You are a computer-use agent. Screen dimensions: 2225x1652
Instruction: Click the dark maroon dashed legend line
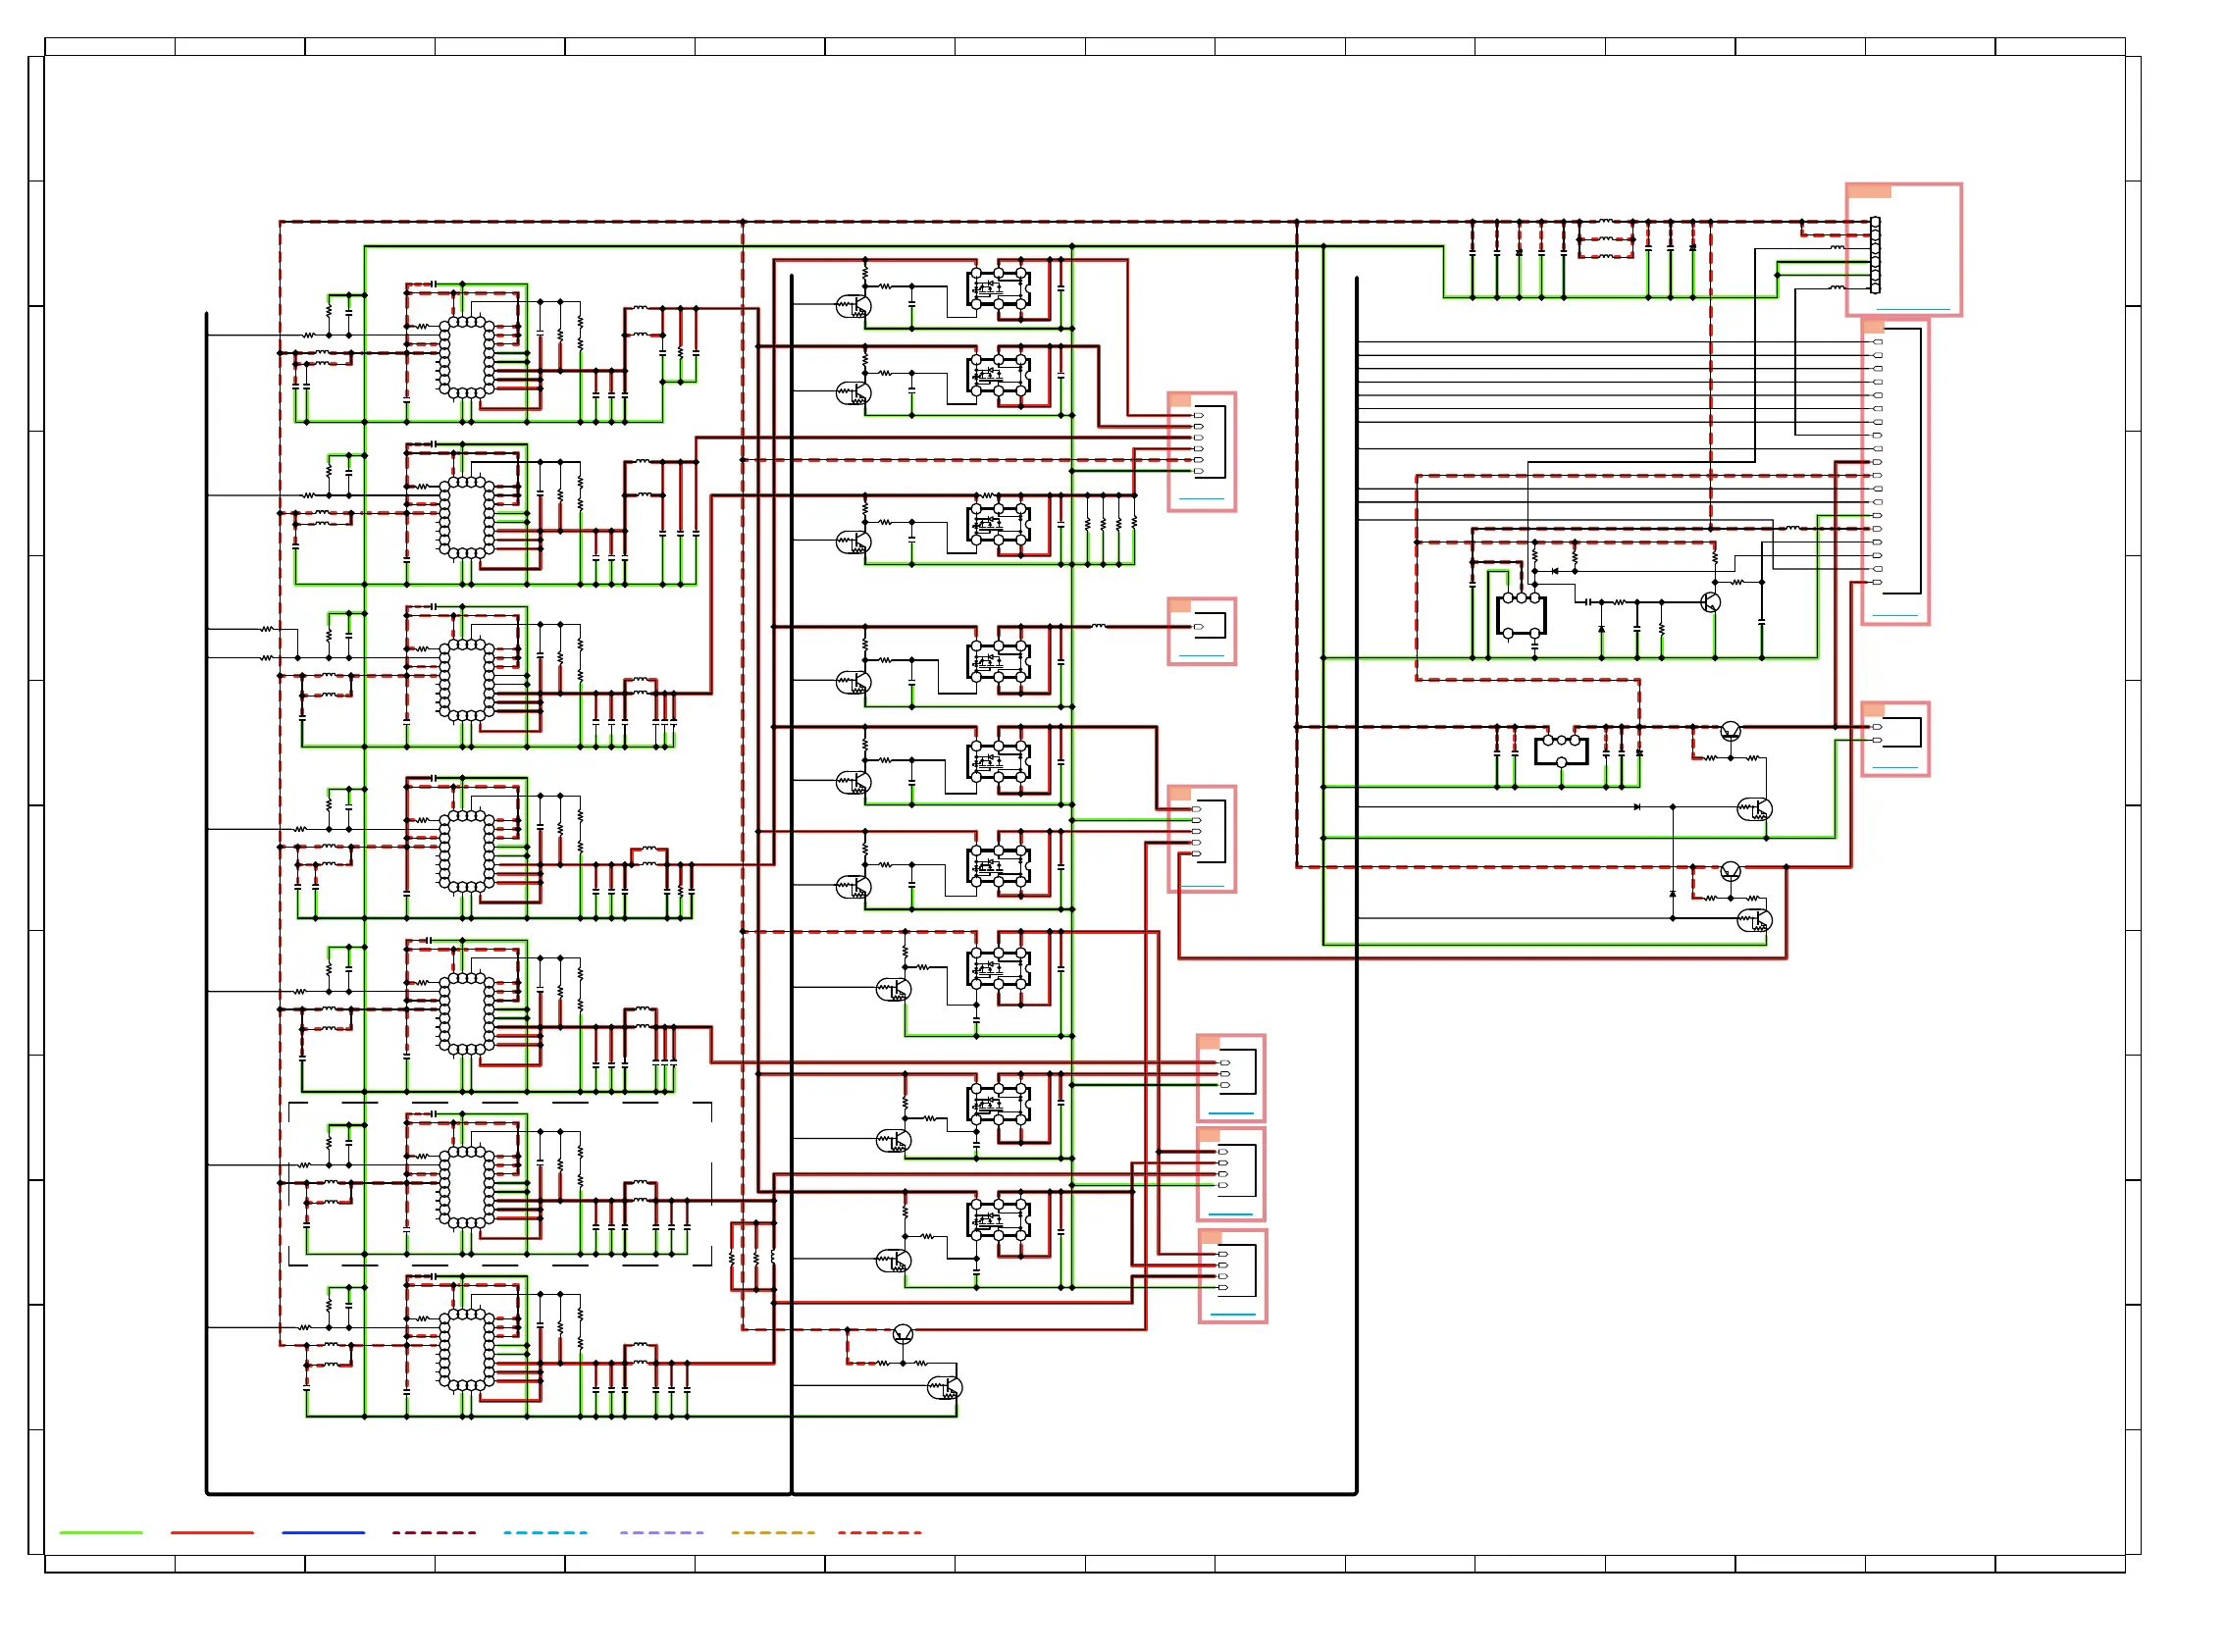click(434, 1532)
